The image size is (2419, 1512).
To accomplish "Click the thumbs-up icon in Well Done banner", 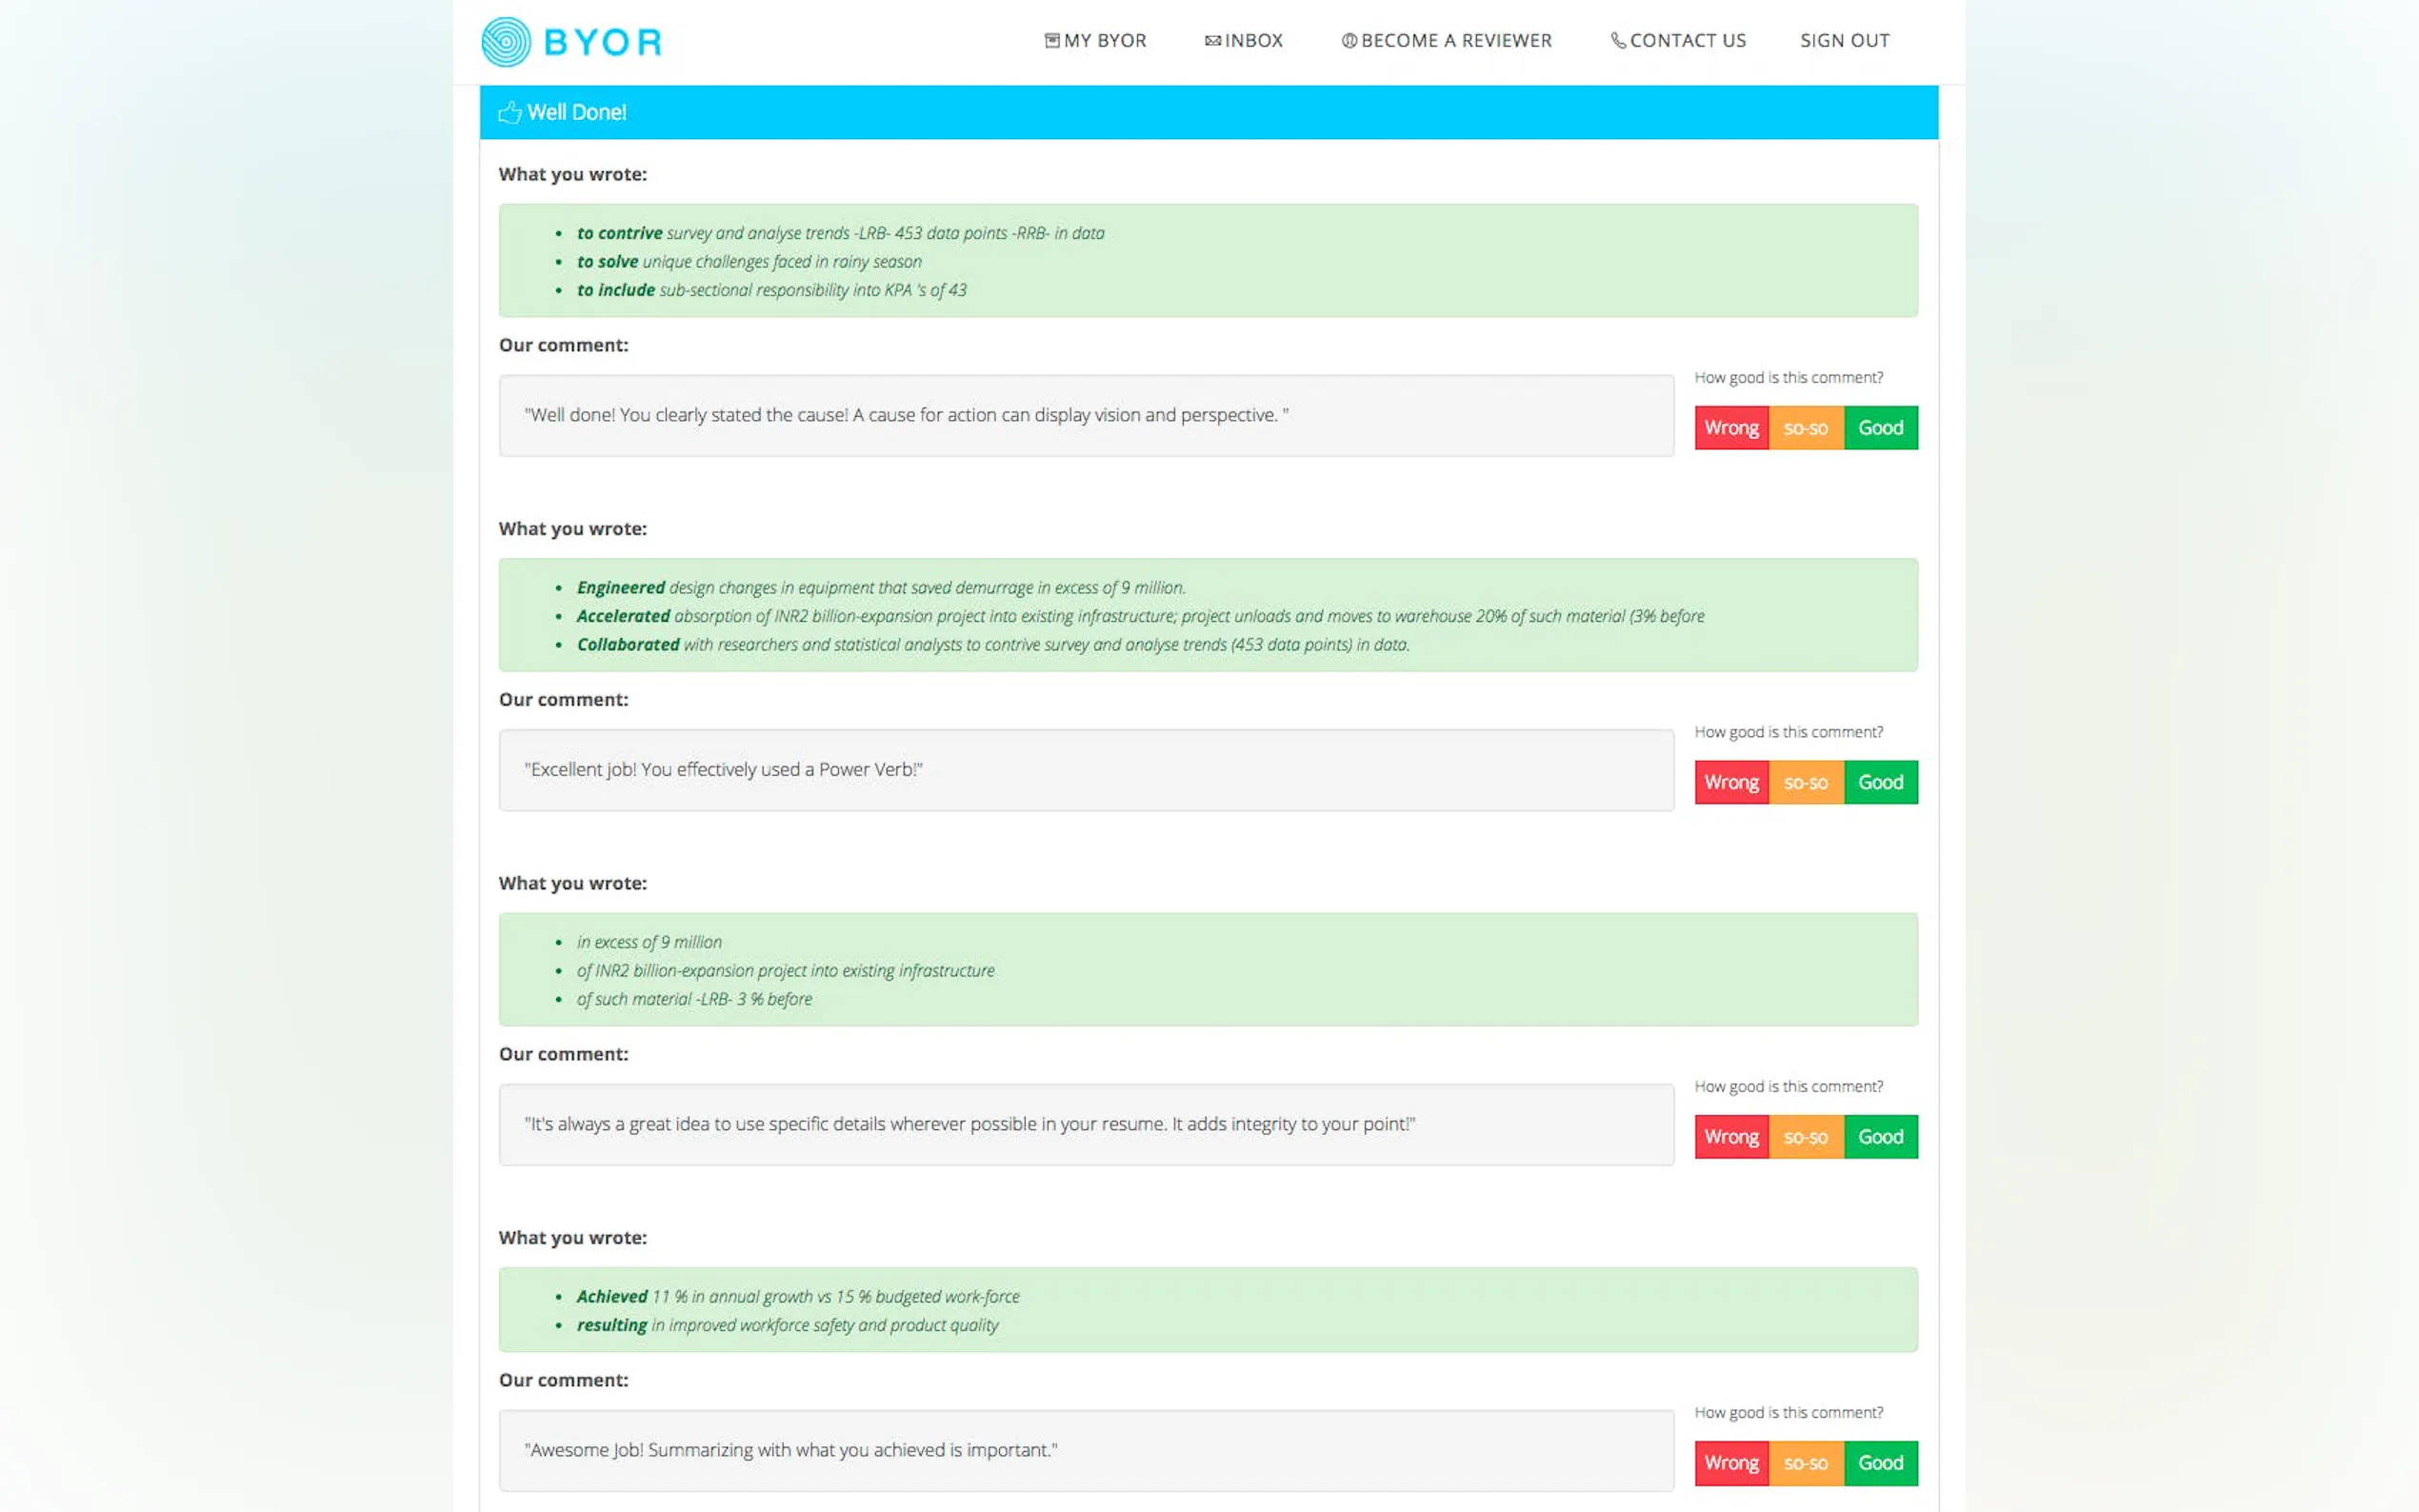I will pos(510,113).
